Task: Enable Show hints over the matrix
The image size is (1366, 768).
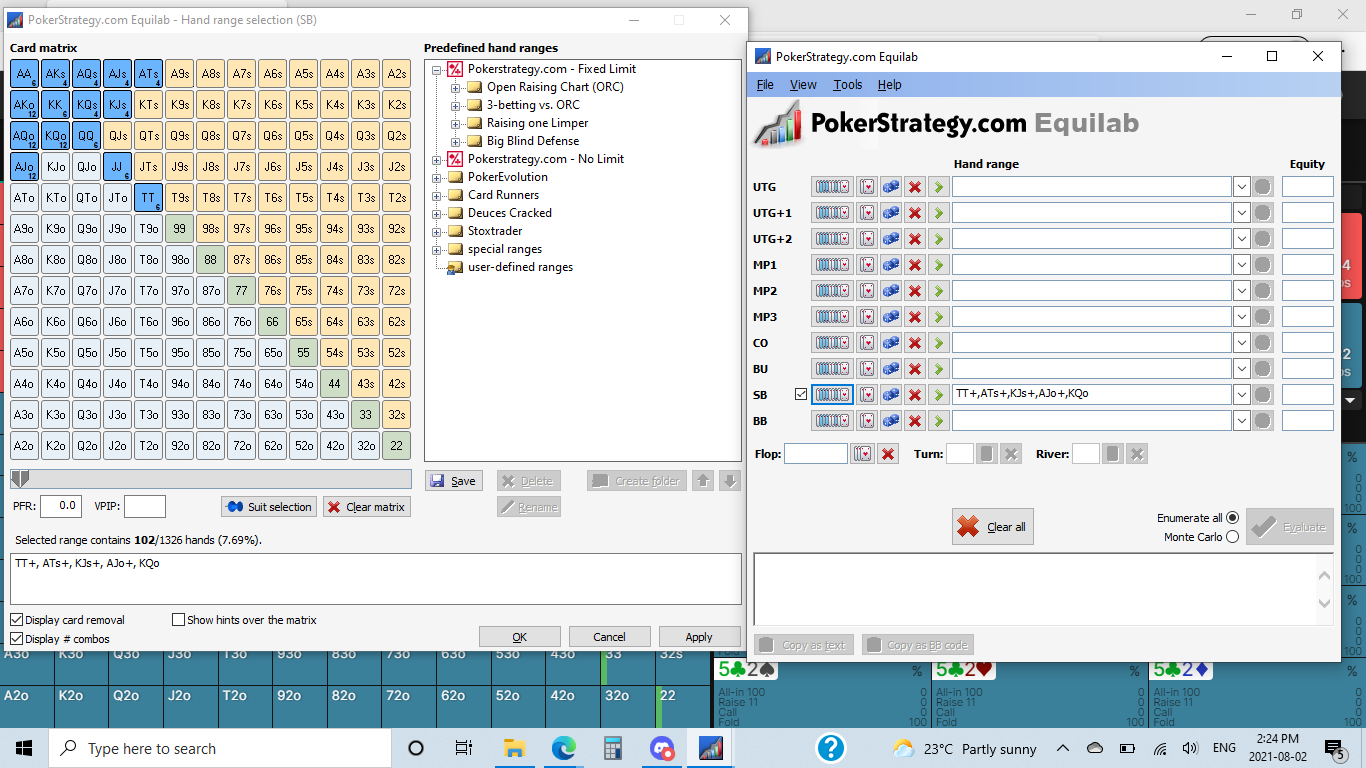Action: point(179,620)
